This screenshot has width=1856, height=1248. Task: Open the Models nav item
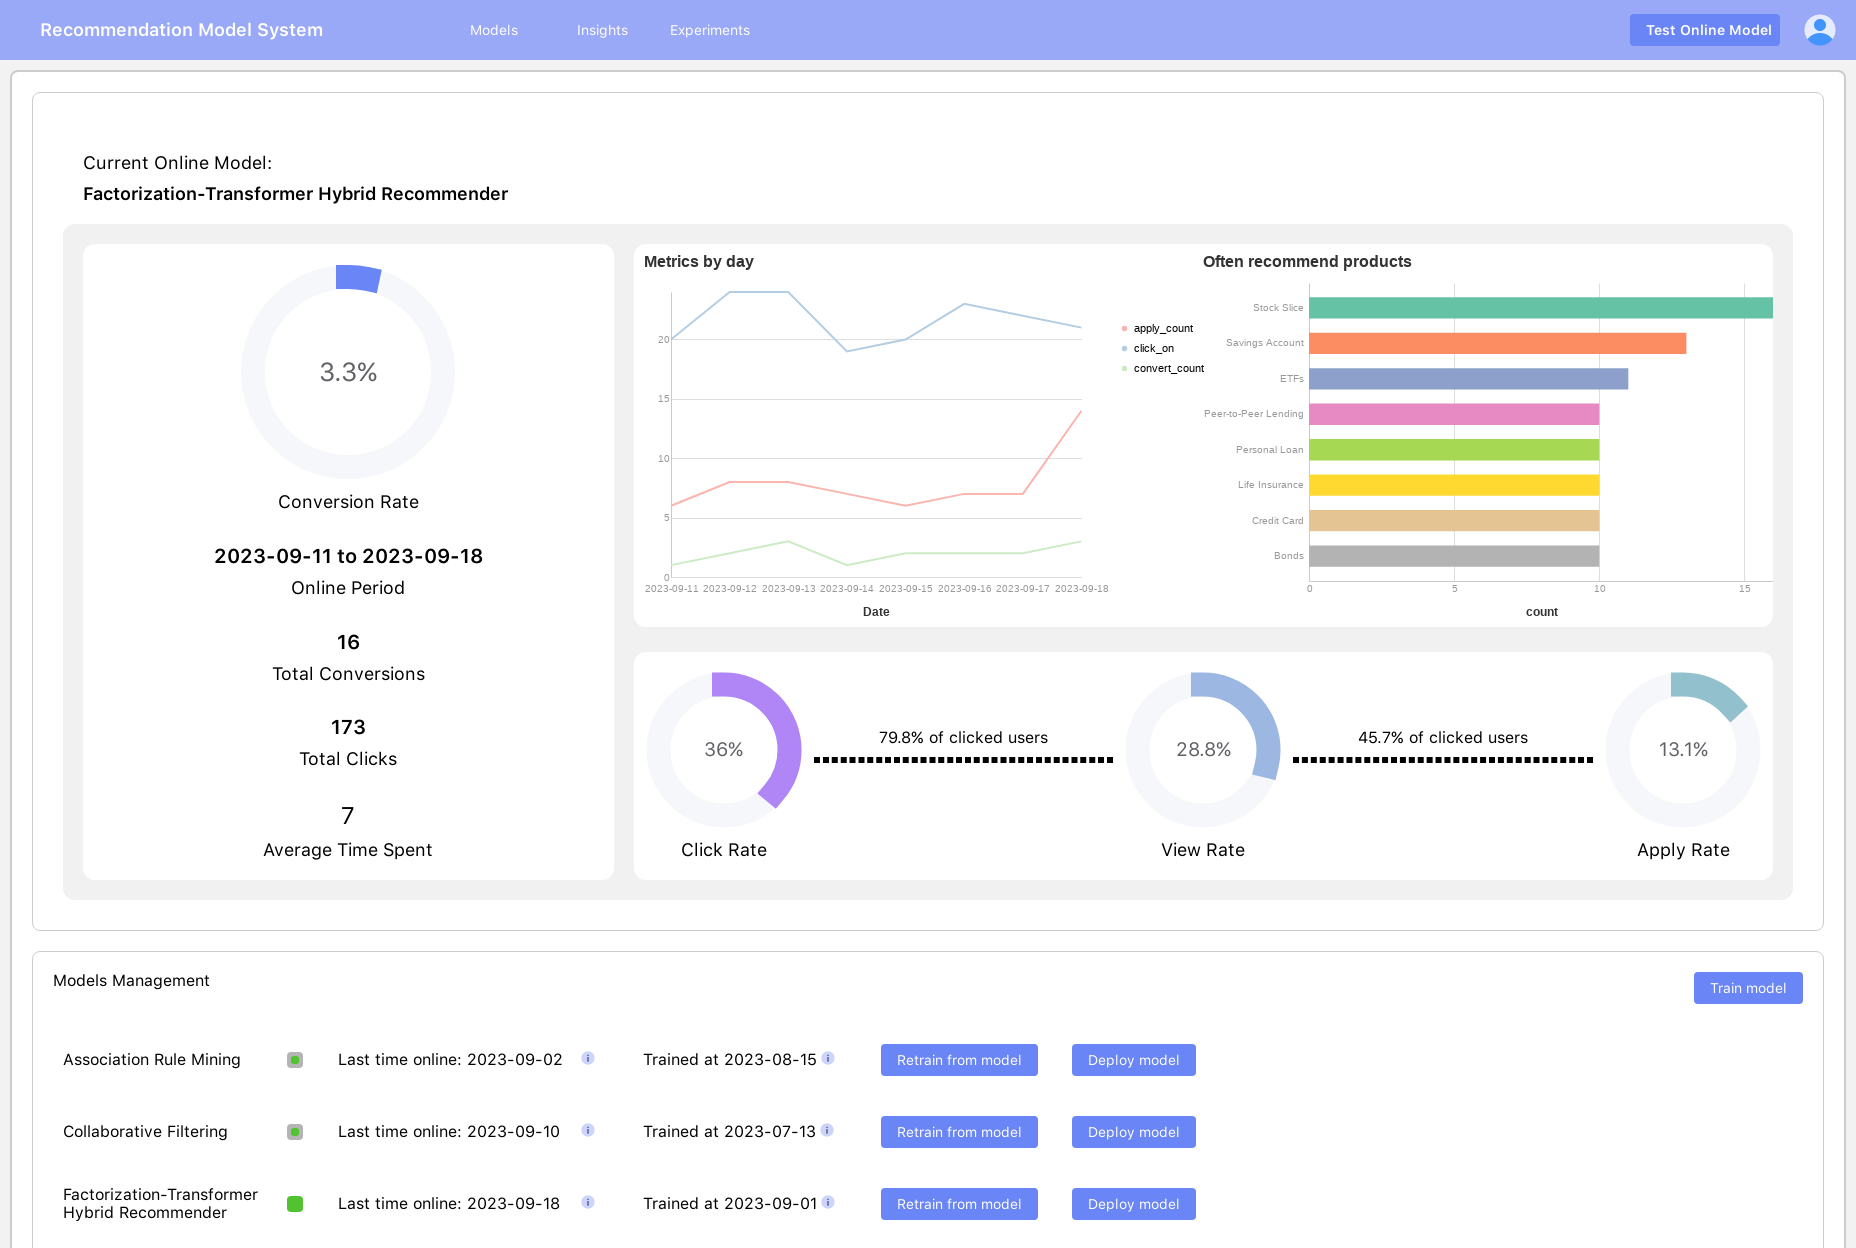click(x=494, y=30)
